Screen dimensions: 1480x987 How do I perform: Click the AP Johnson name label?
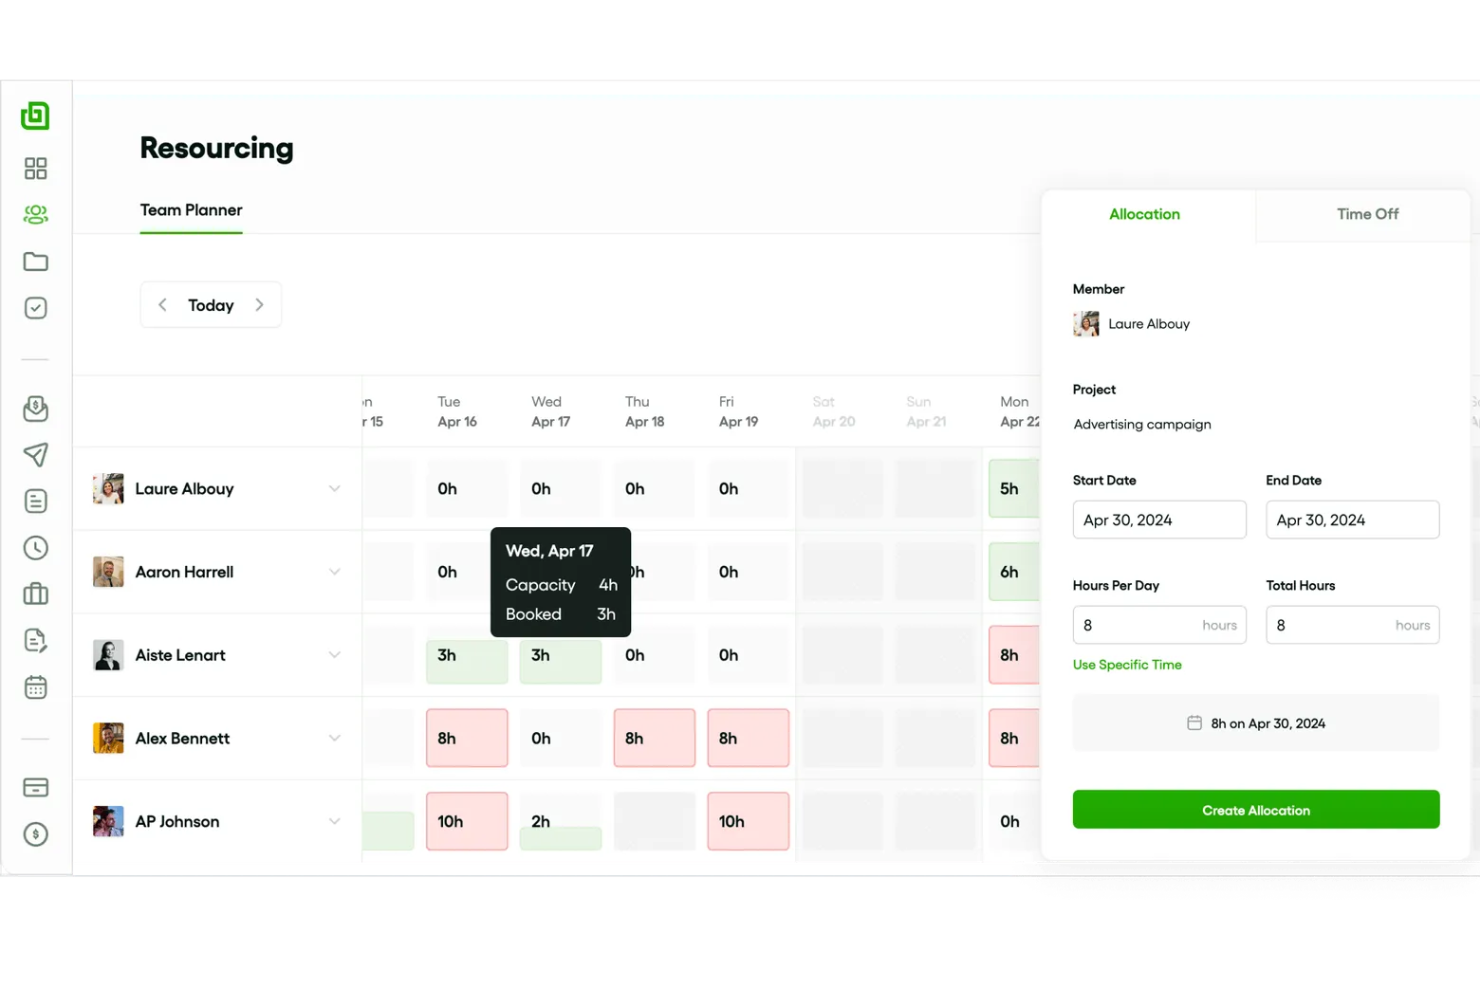(x=177, y=821)
